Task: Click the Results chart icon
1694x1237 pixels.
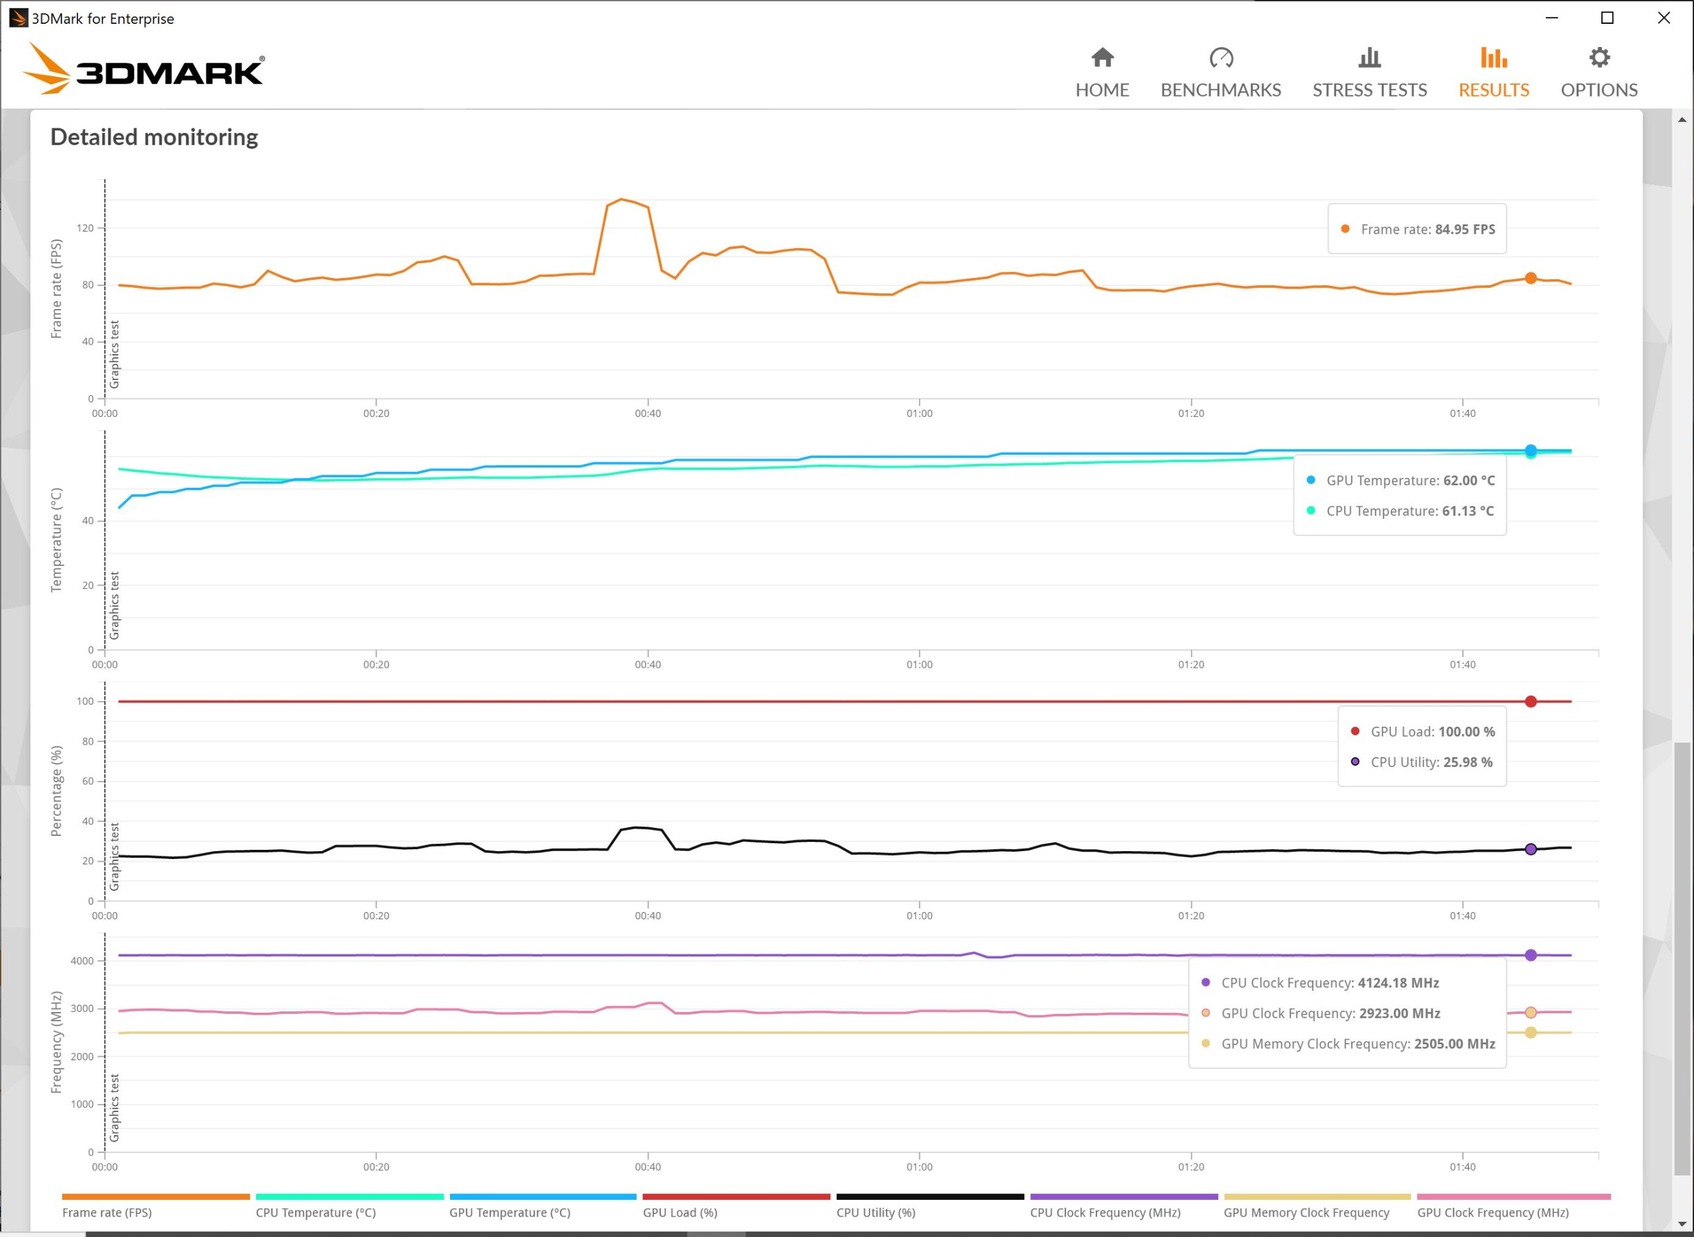Action: (x=1493, y=58)
